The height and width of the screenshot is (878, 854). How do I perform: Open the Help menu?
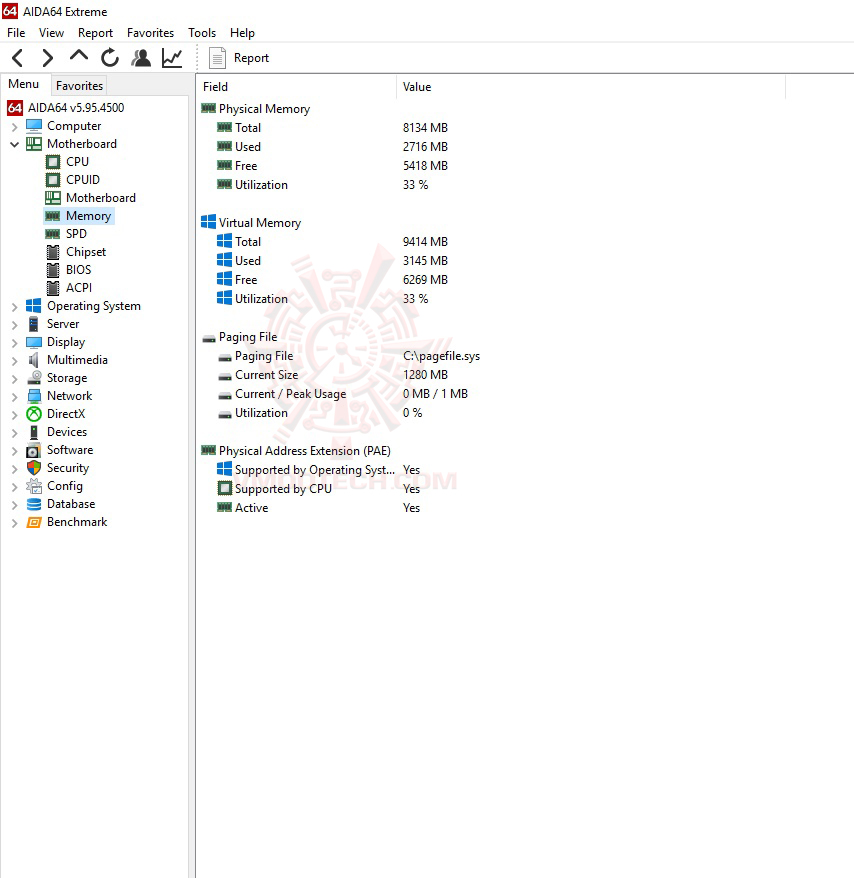[242, 33]
